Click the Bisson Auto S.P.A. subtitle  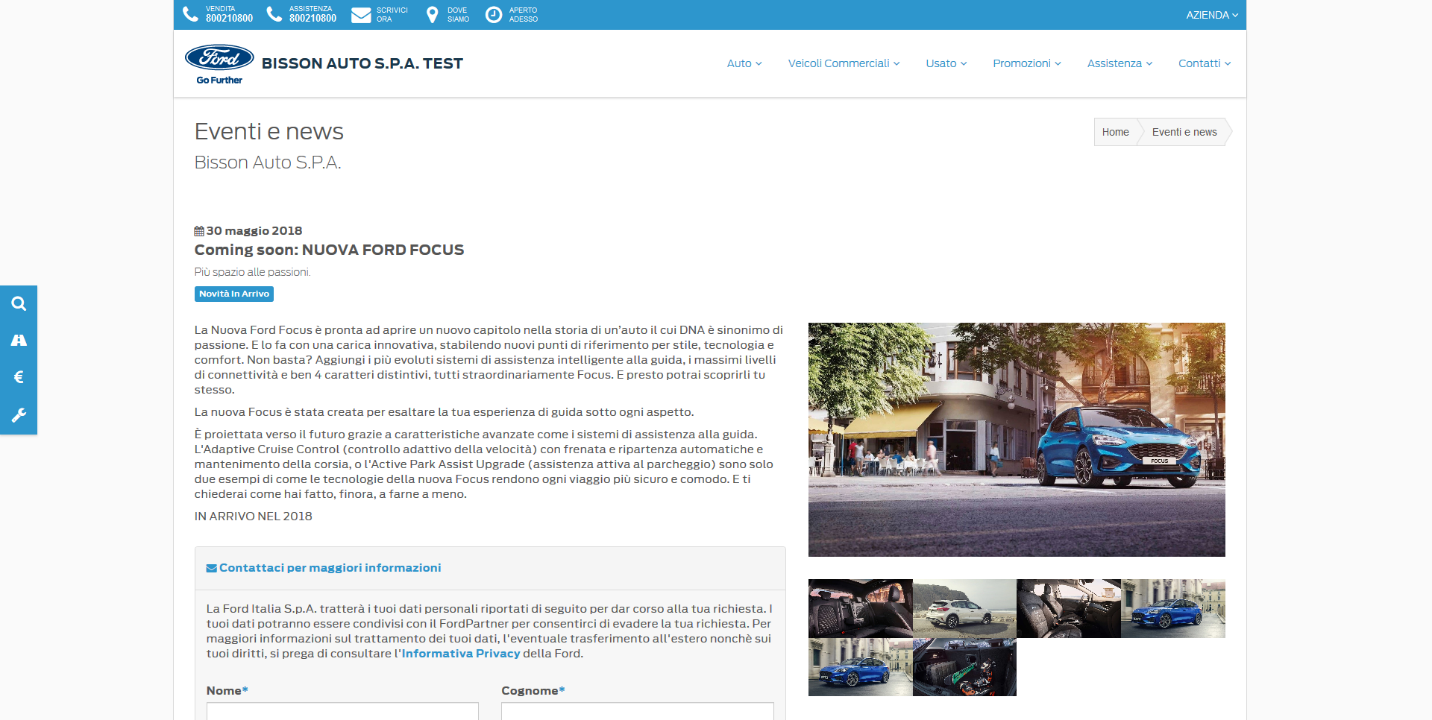(267, 162)
